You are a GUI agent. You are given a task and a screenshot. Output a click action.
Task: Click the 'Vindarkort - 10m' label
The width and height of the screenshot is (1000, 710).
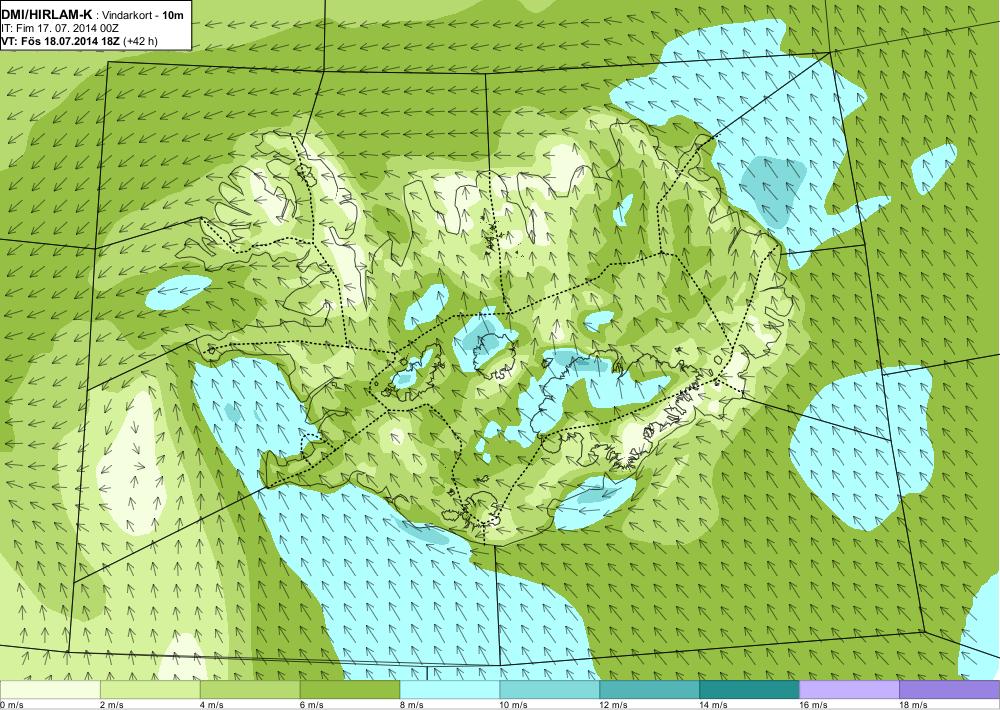point(143,15)
